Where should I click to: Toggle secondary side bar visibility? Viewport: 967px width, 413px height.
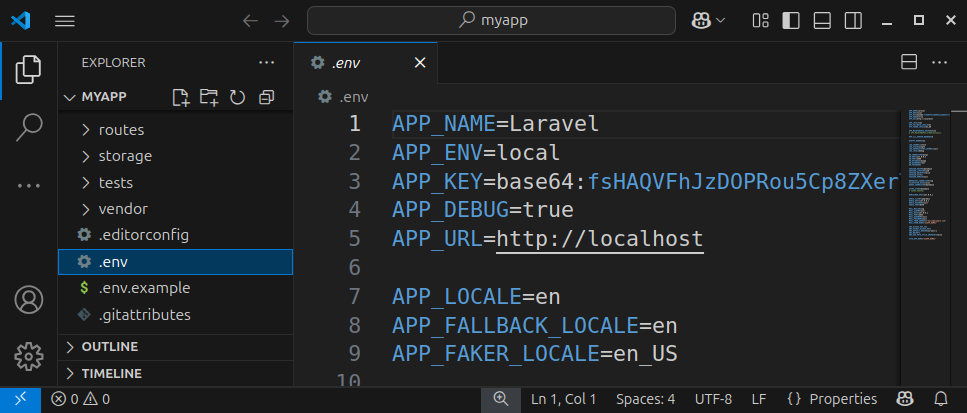point(854,21)
